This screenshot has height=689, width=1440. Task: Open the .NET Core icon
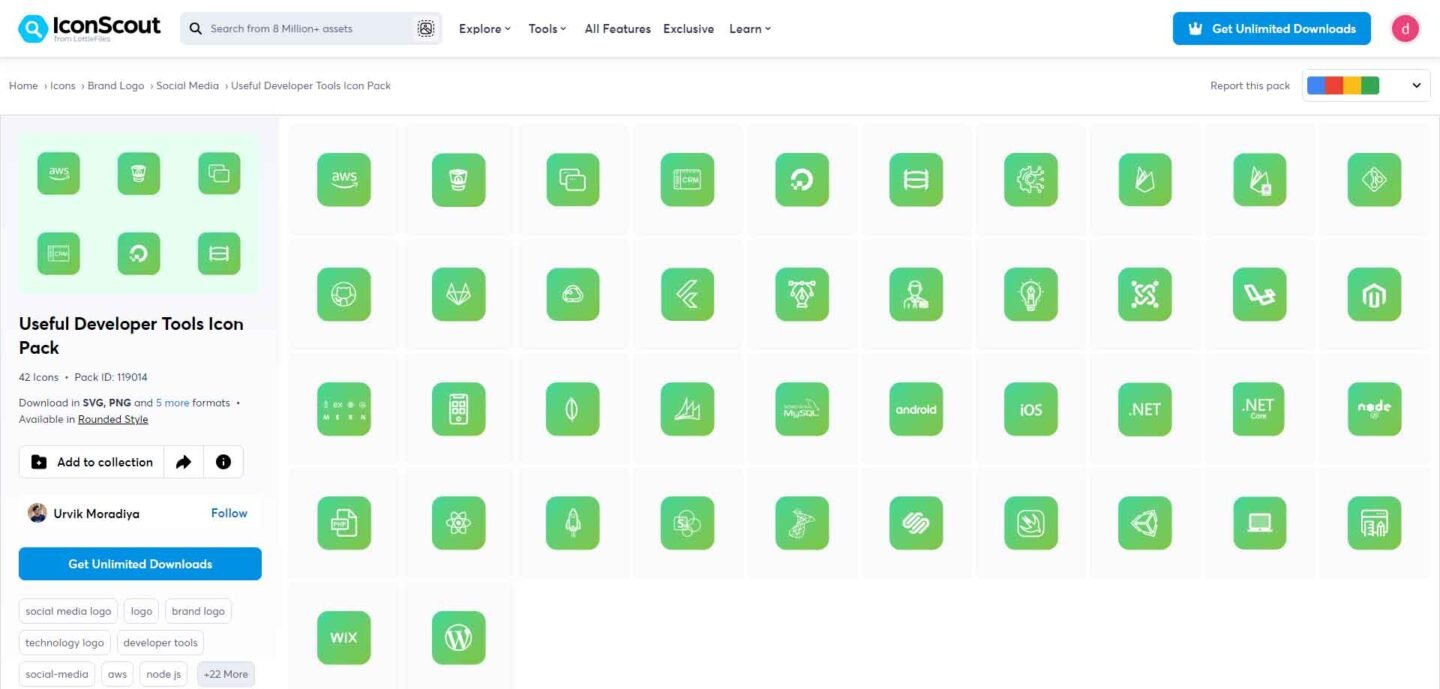1260,409
